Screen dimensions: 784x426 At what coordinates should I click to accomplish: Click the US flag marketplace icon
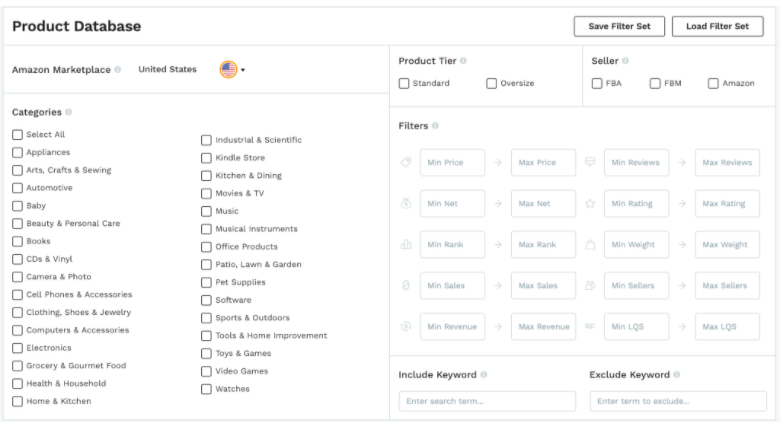point(228,70)
